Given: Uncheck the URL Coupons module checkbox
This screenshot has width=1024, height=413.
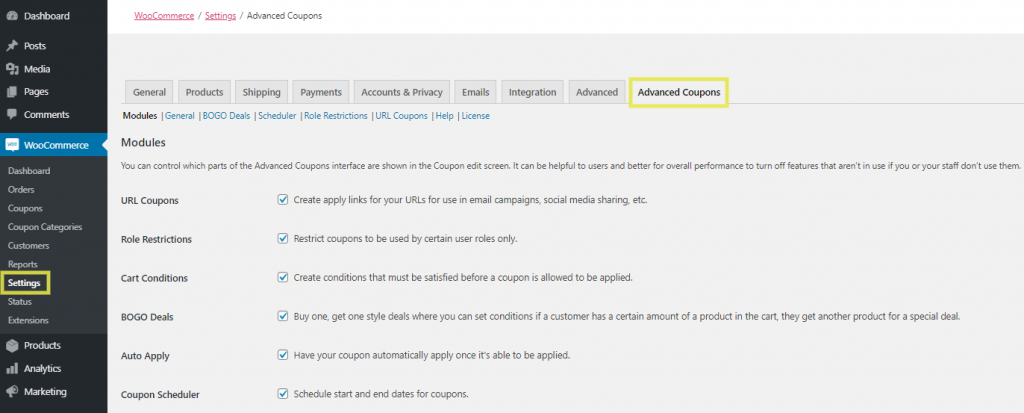Looking at the screenshot, I should tap(283, 200).
